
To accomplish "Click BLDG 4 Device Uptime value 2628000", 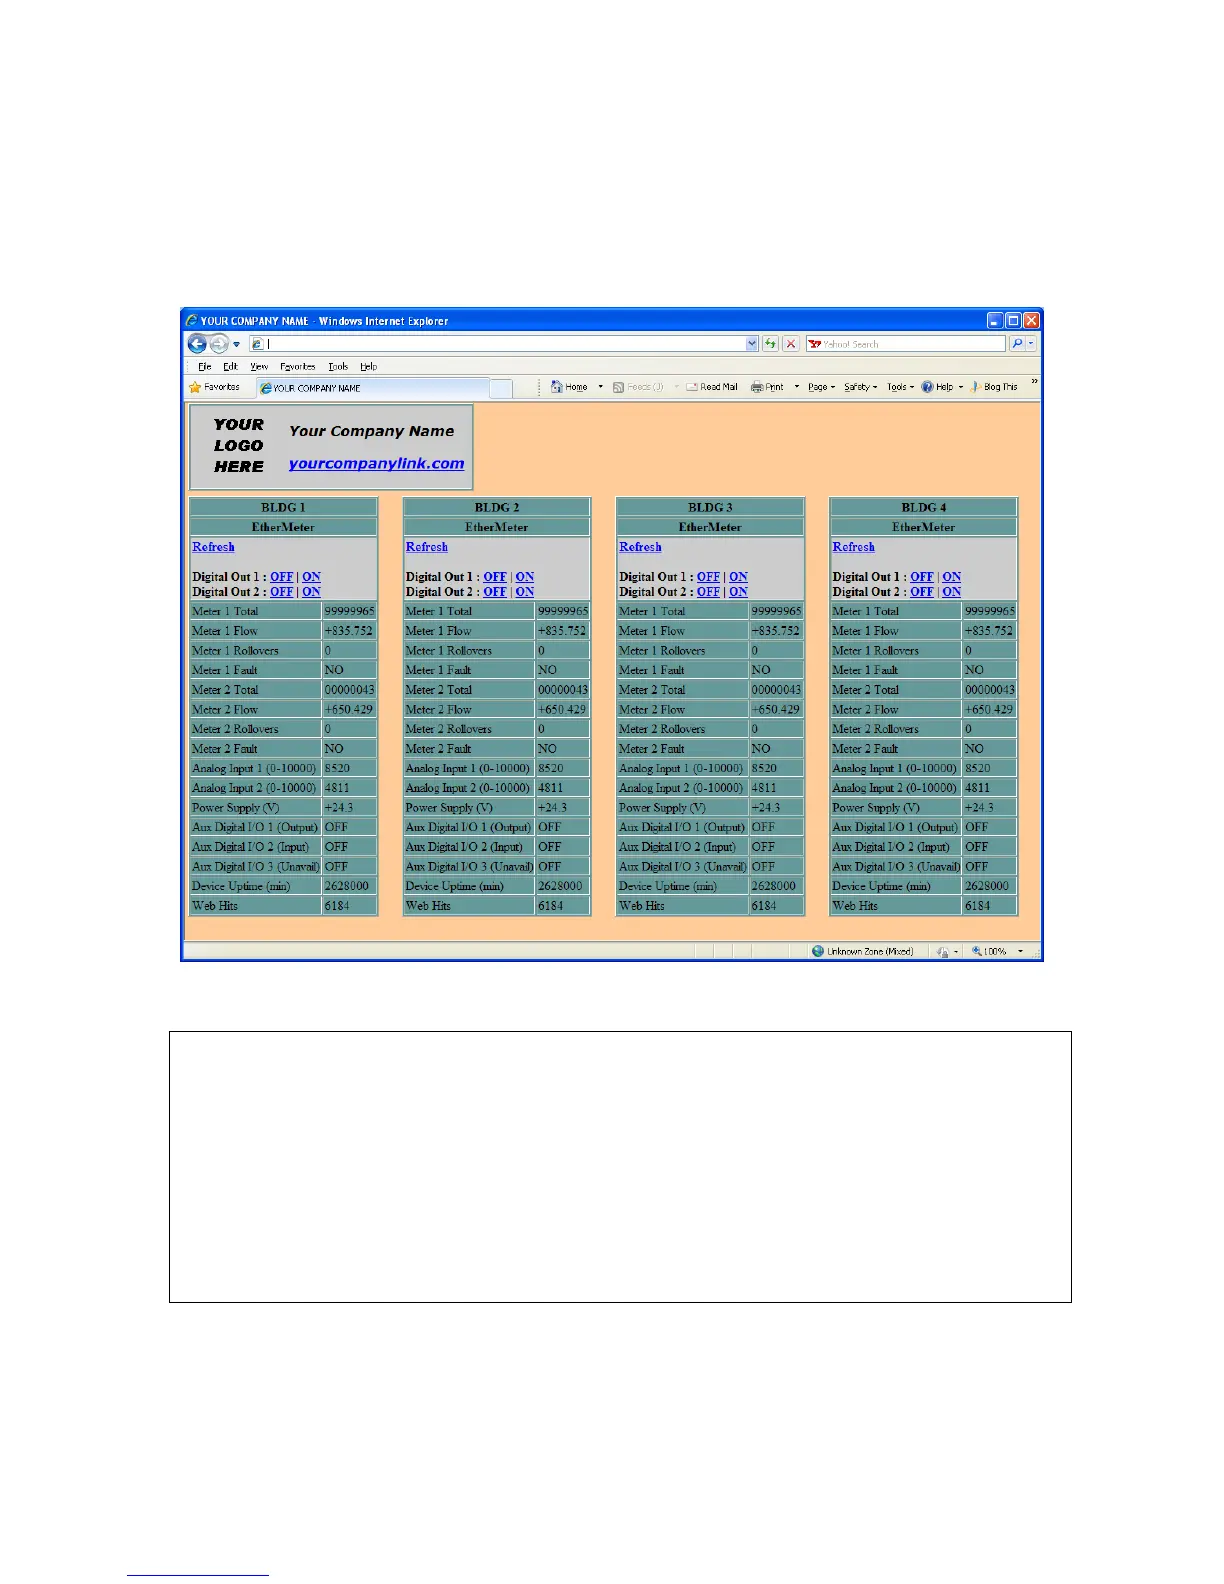I will coord(989,886).
